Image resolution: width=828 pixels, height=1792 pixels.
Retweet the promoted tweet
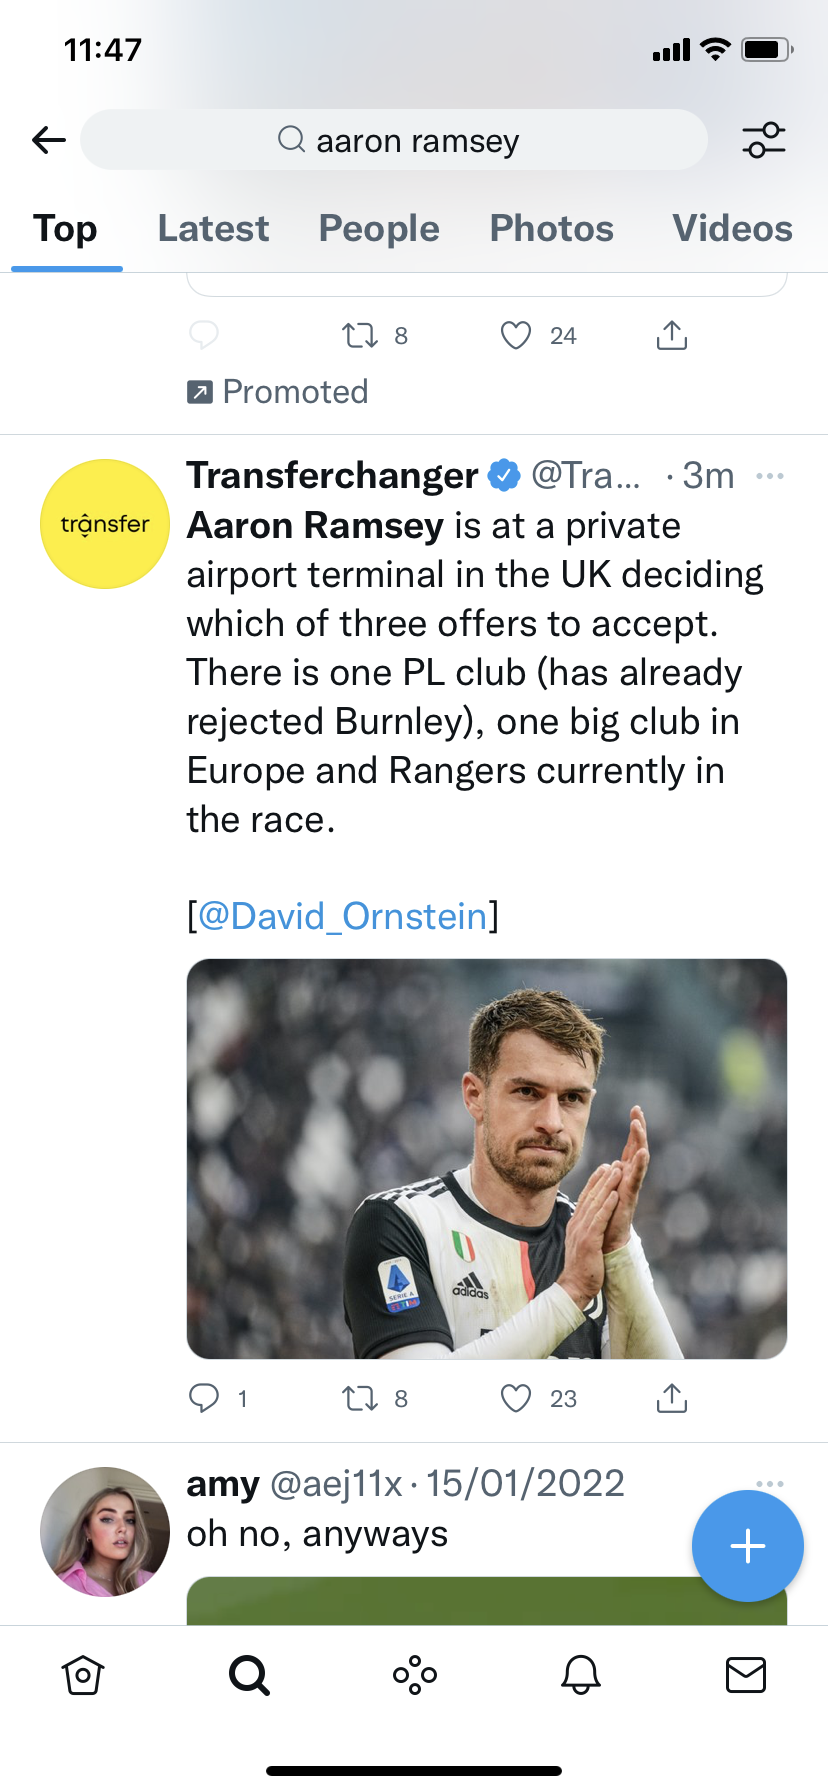(360, 335)
